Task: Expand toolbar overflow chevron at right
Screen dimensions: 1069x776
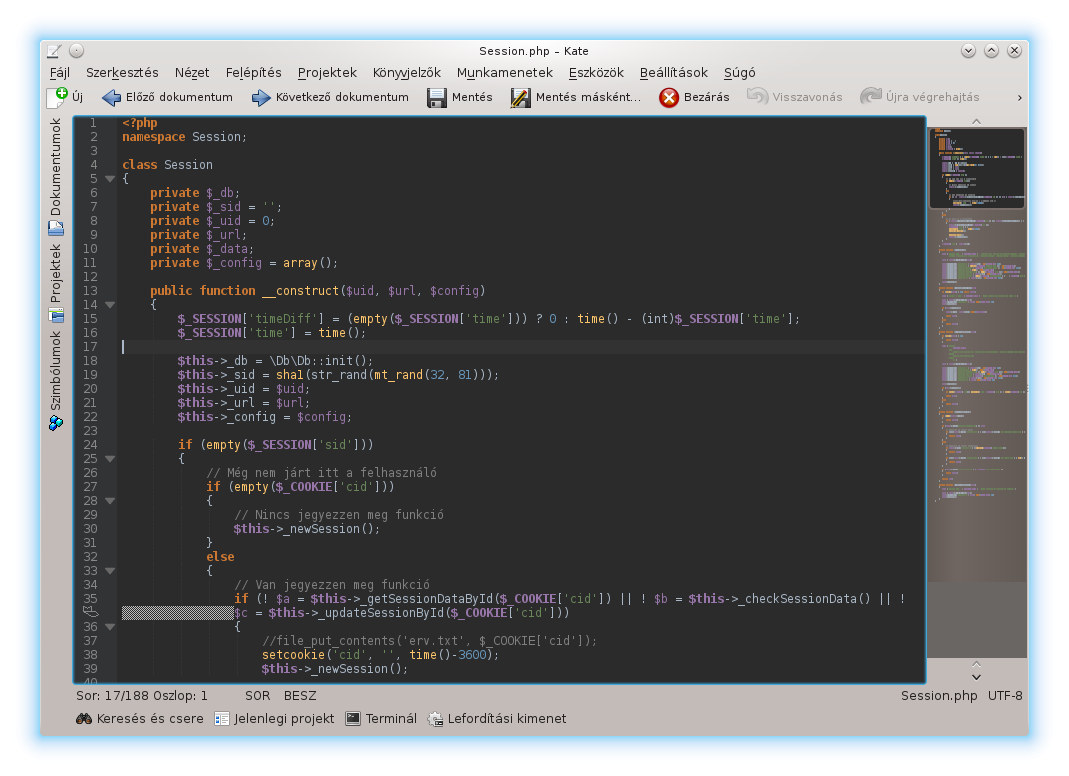Action: tap(1019, 98)
